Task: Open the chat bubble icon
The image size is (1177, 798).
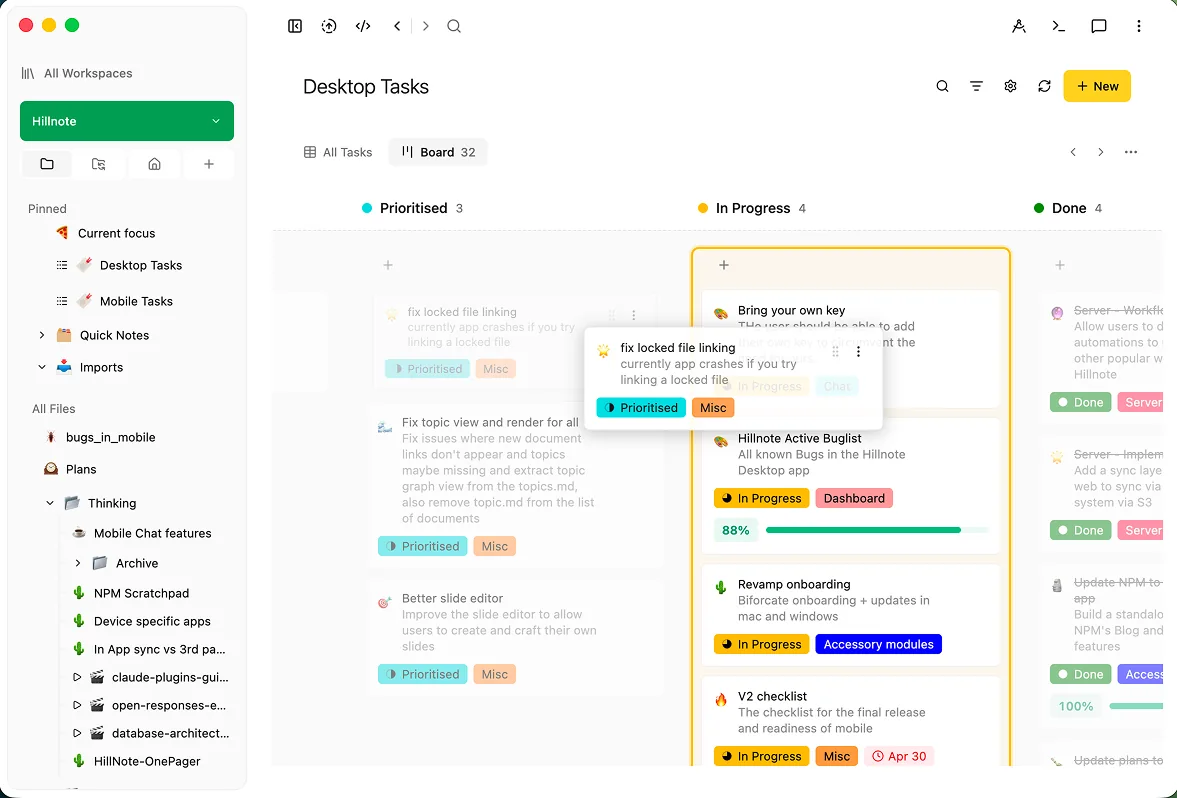Action: 1099,26
